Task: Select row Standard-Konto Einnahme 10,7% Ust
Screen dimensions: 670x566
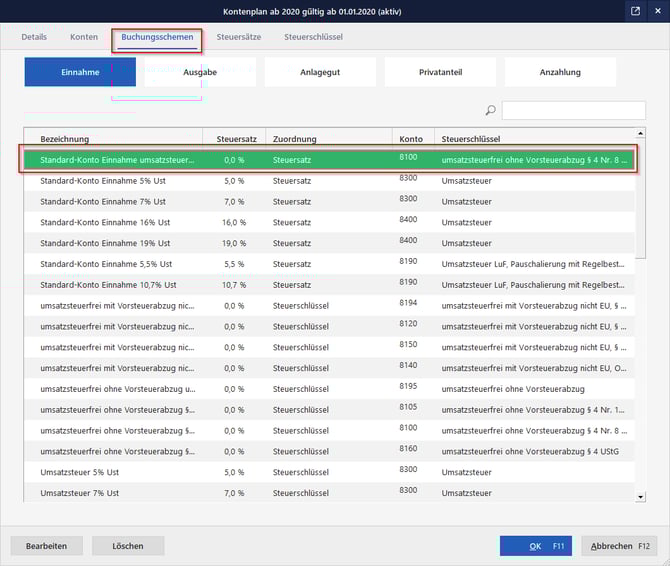Action: [x=329, y=285]
